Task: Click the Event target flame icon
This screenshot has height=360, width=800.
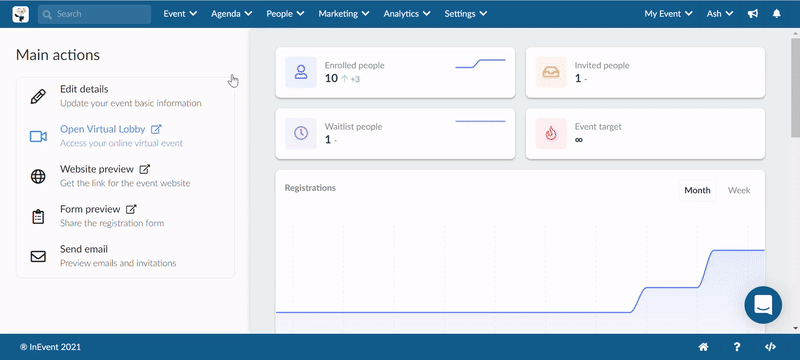Action: pos(551,134)
